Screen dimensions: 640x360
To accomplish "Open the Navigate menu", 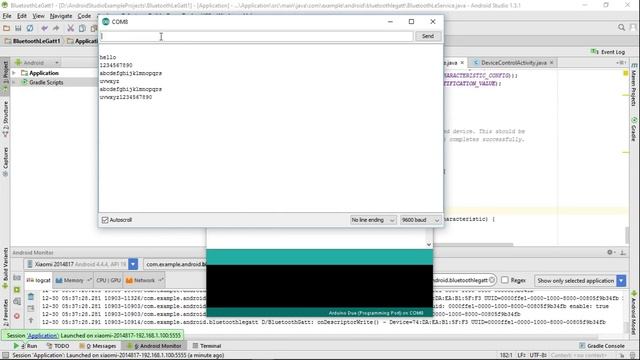I will click(61, 16).
